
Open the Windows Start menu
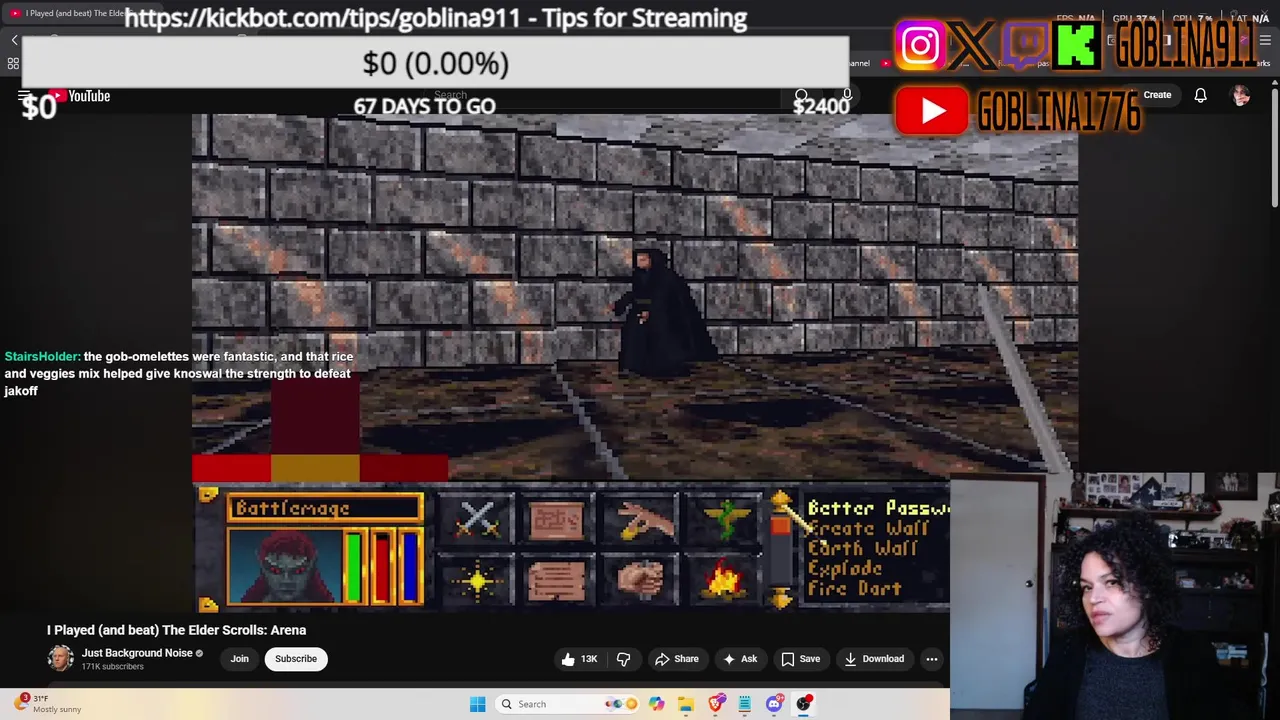tap(477, 704)
